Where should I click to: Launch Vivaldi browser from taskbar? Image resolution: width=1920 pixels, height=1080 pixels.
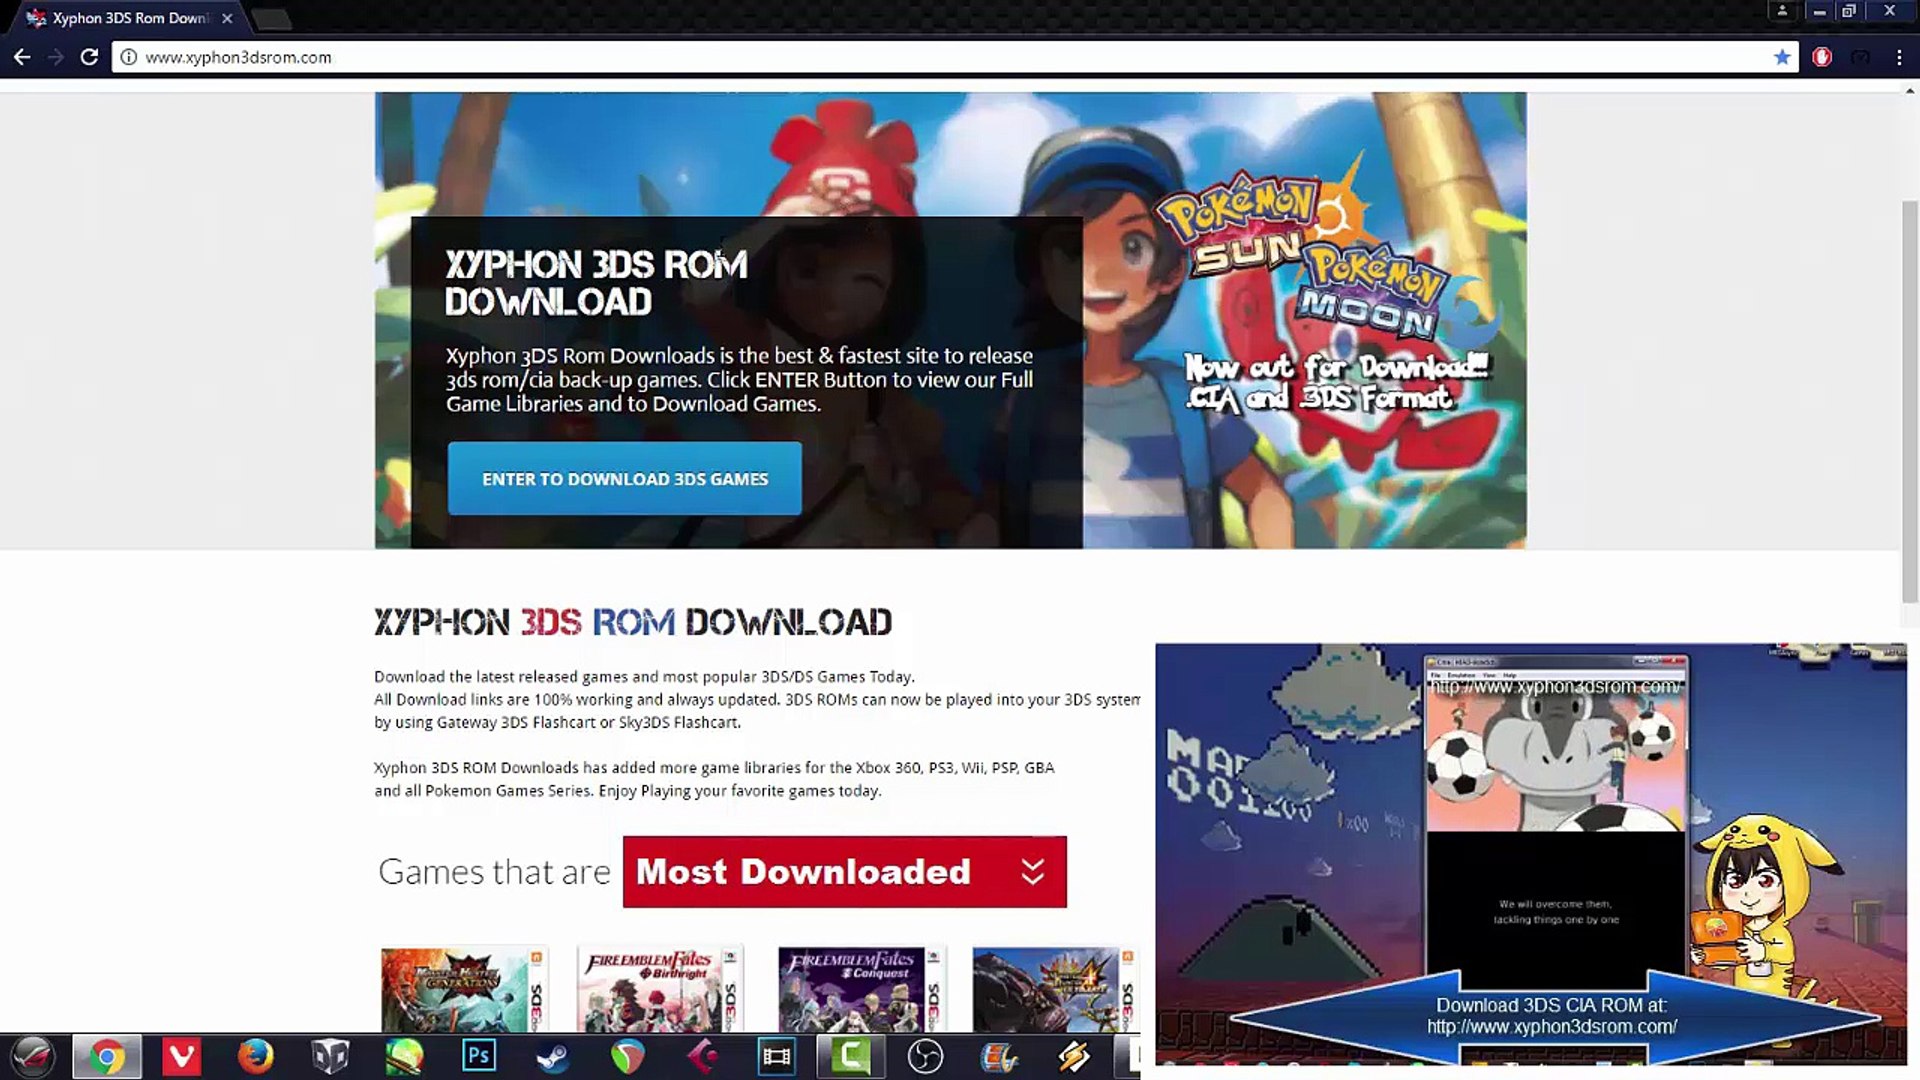181,1056
